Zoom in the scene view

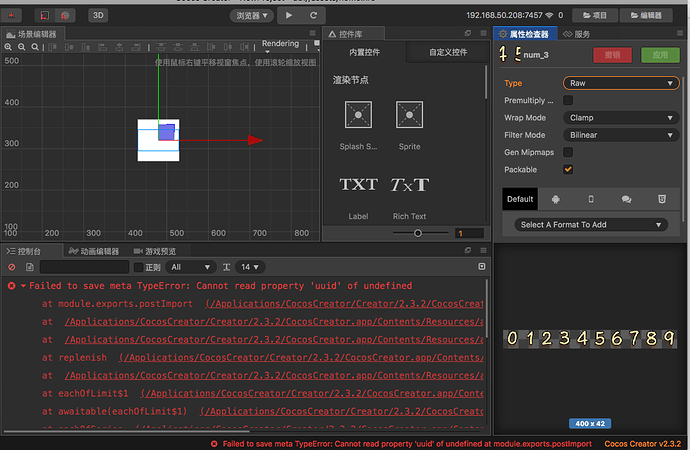click(8, 47)
